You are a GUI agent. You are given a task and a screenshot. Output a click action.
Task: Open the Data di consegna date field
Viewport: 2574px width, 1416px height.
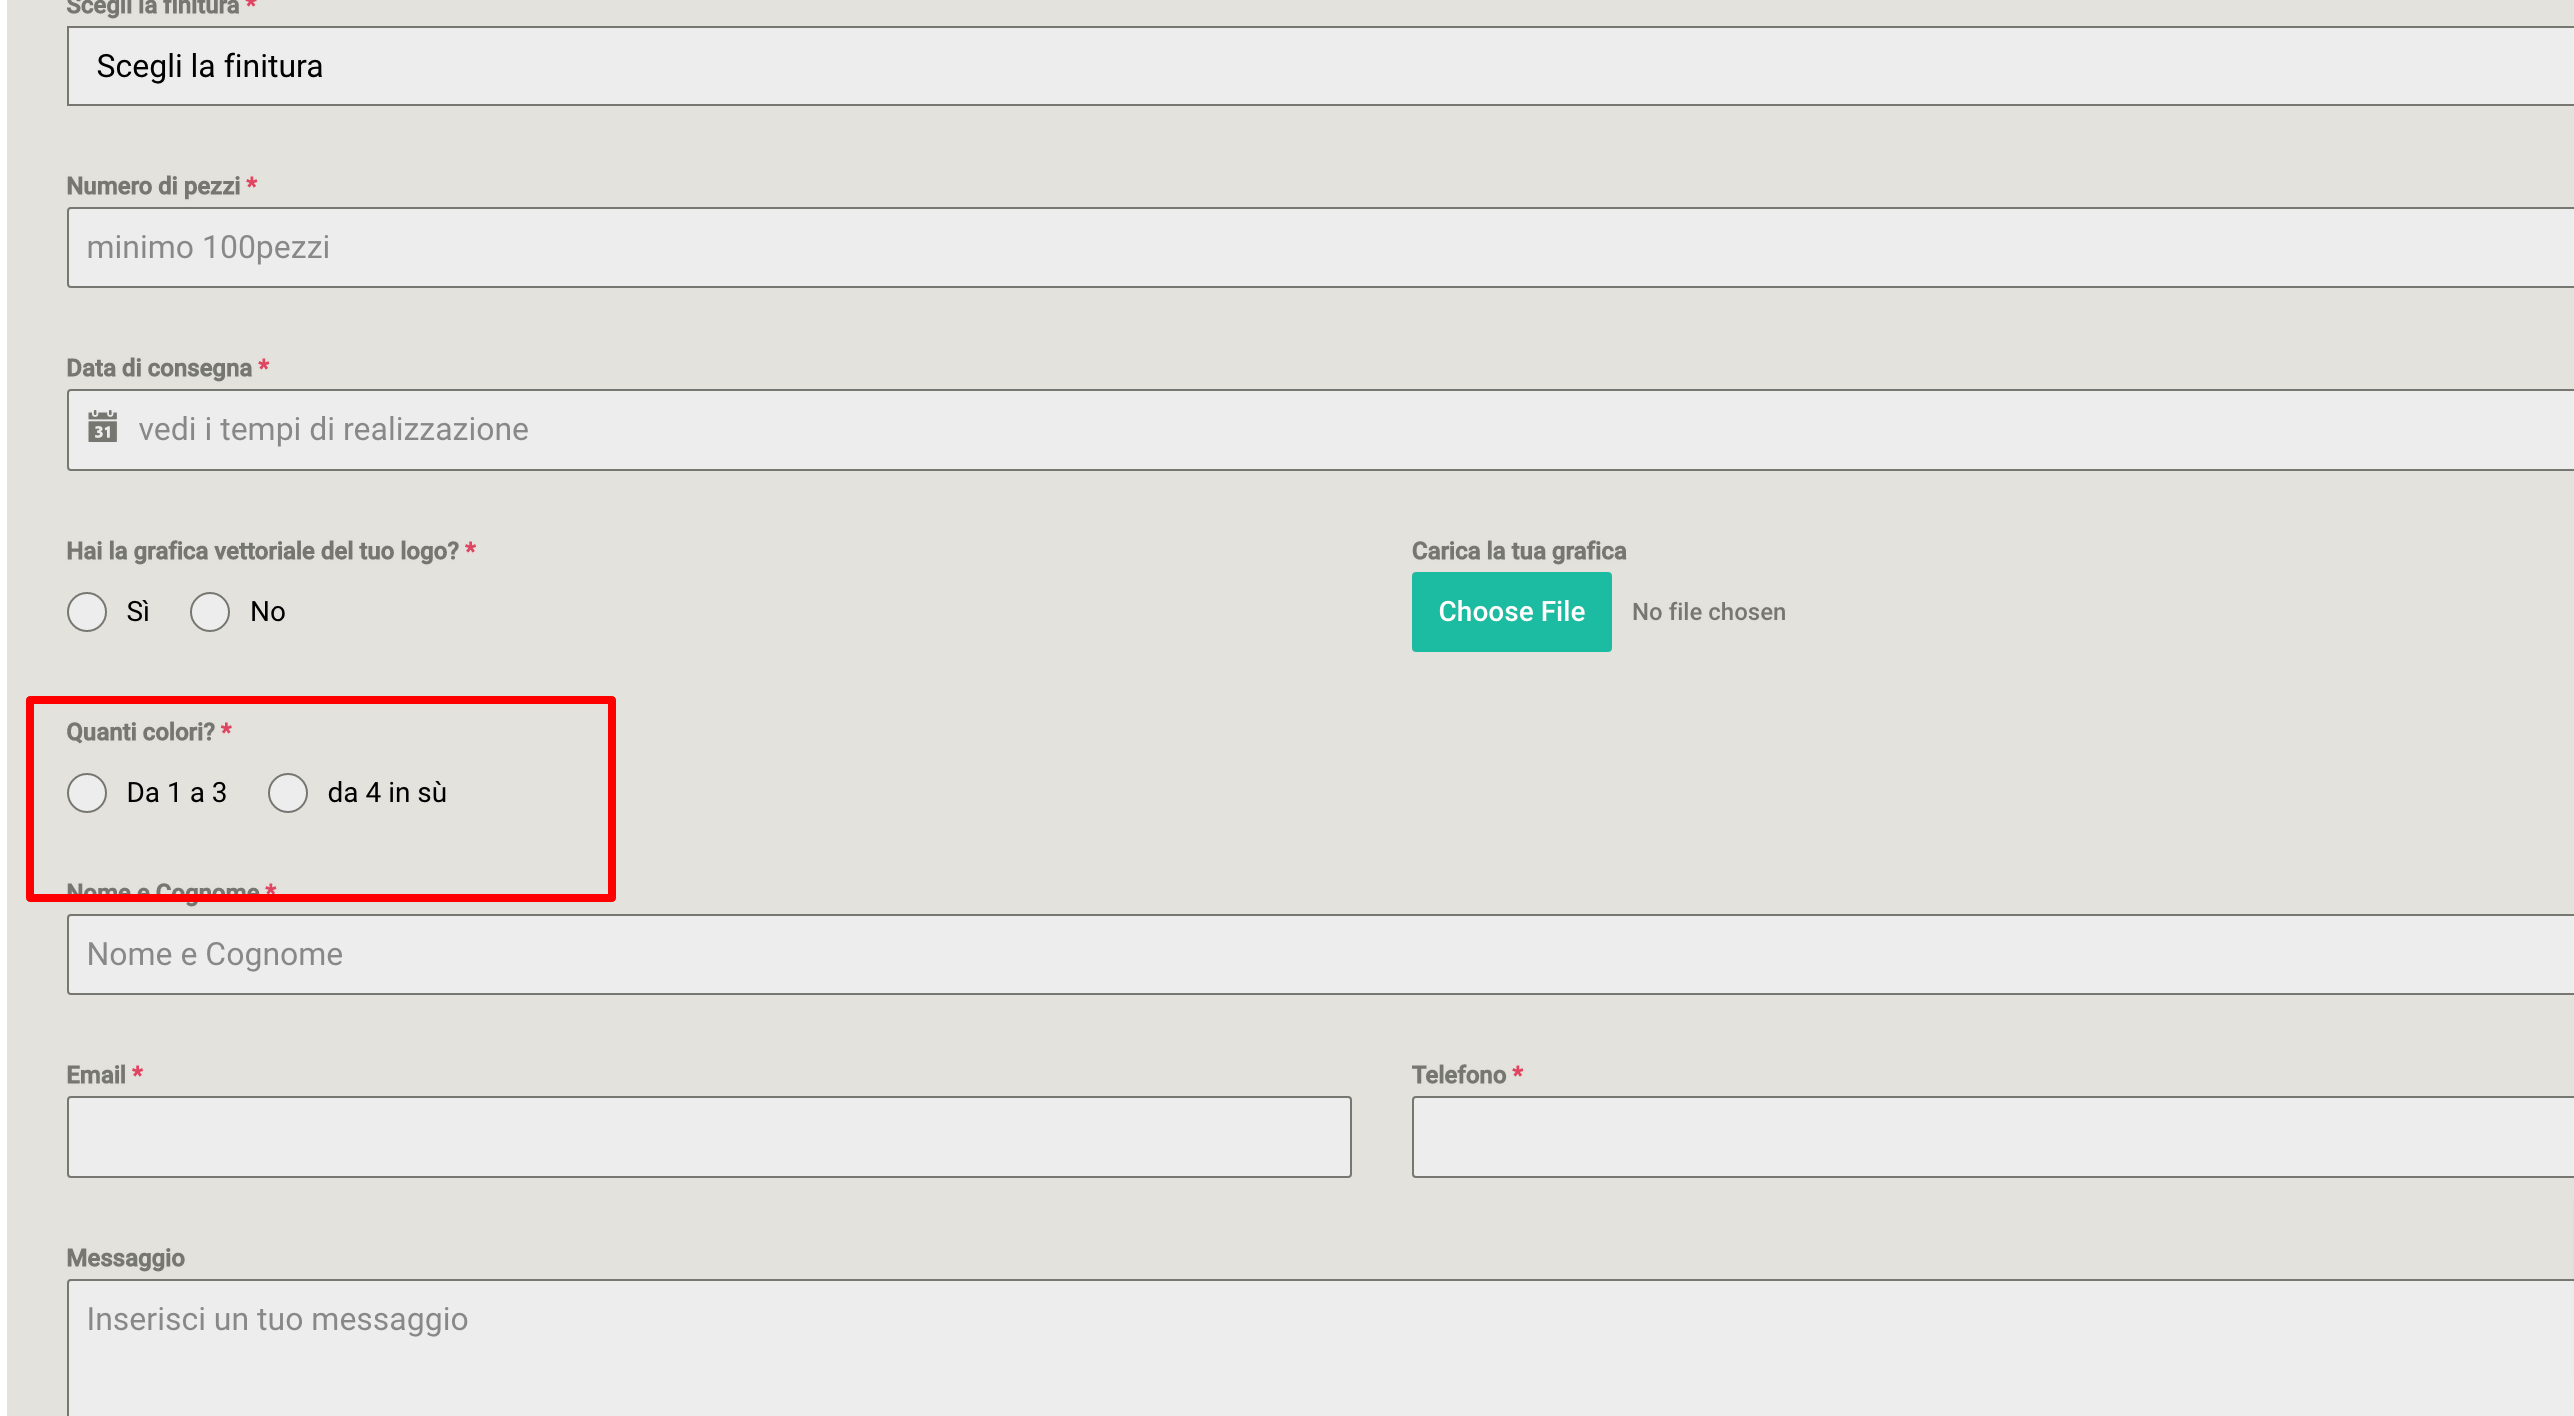pyautogui.click(x=1320, y=429)
